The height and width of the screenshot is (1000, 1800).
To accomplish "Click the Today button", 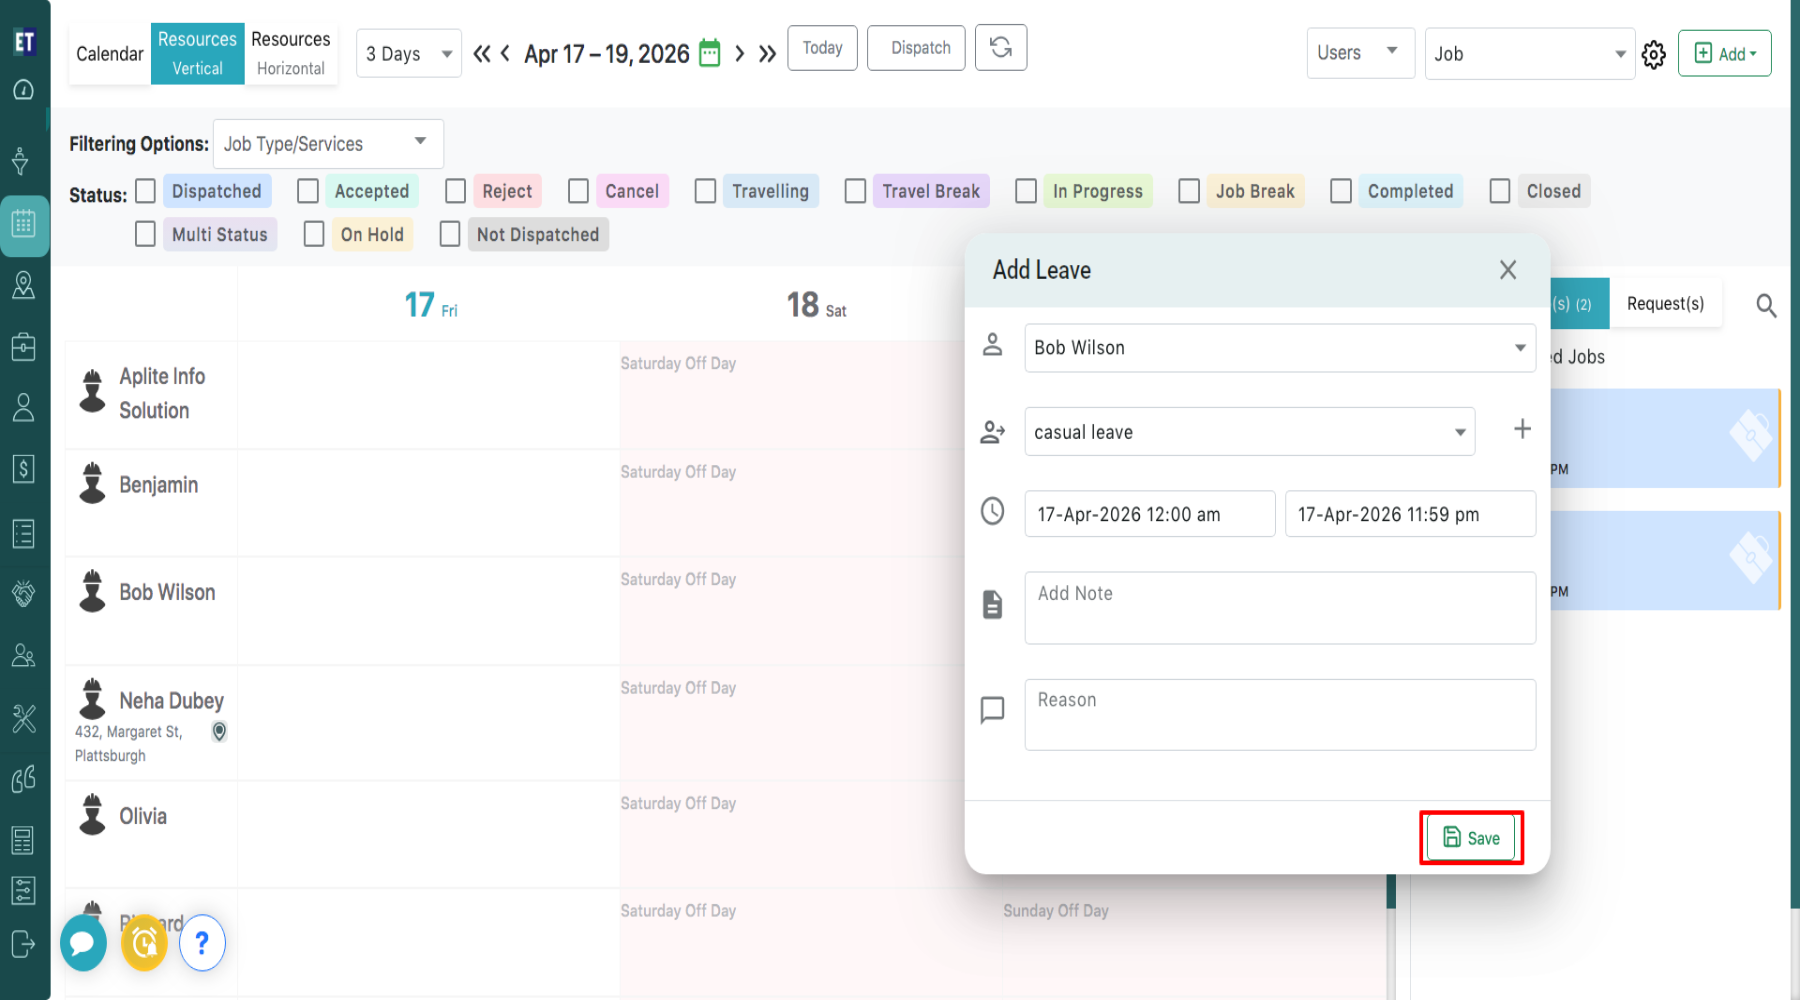I will (x=822, y=48).
